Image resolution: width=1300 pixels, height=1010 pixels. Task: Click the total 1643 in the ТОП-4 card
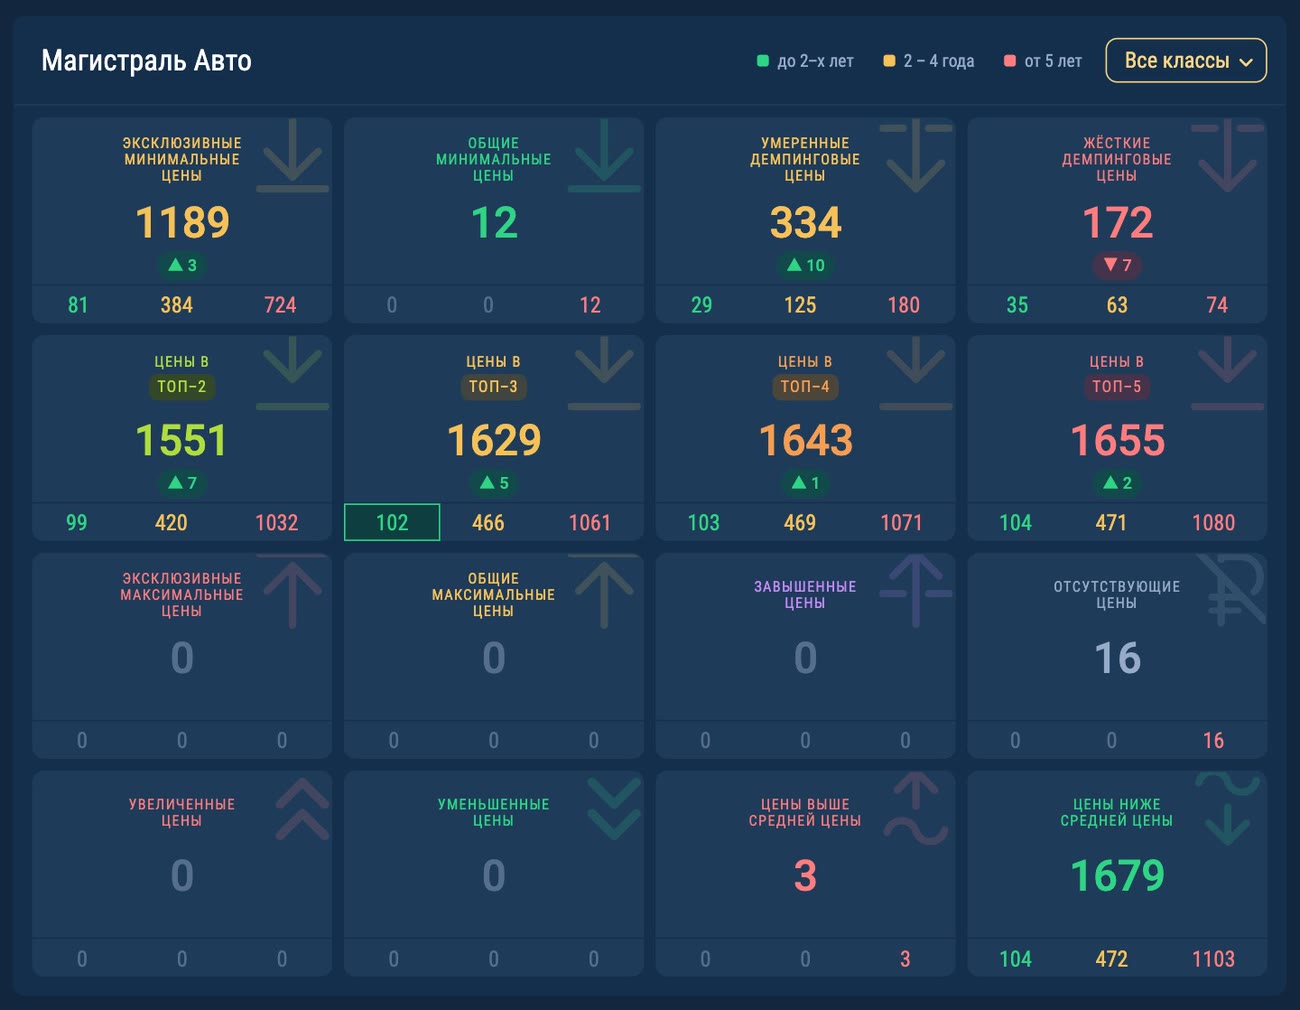pos(806,440)
